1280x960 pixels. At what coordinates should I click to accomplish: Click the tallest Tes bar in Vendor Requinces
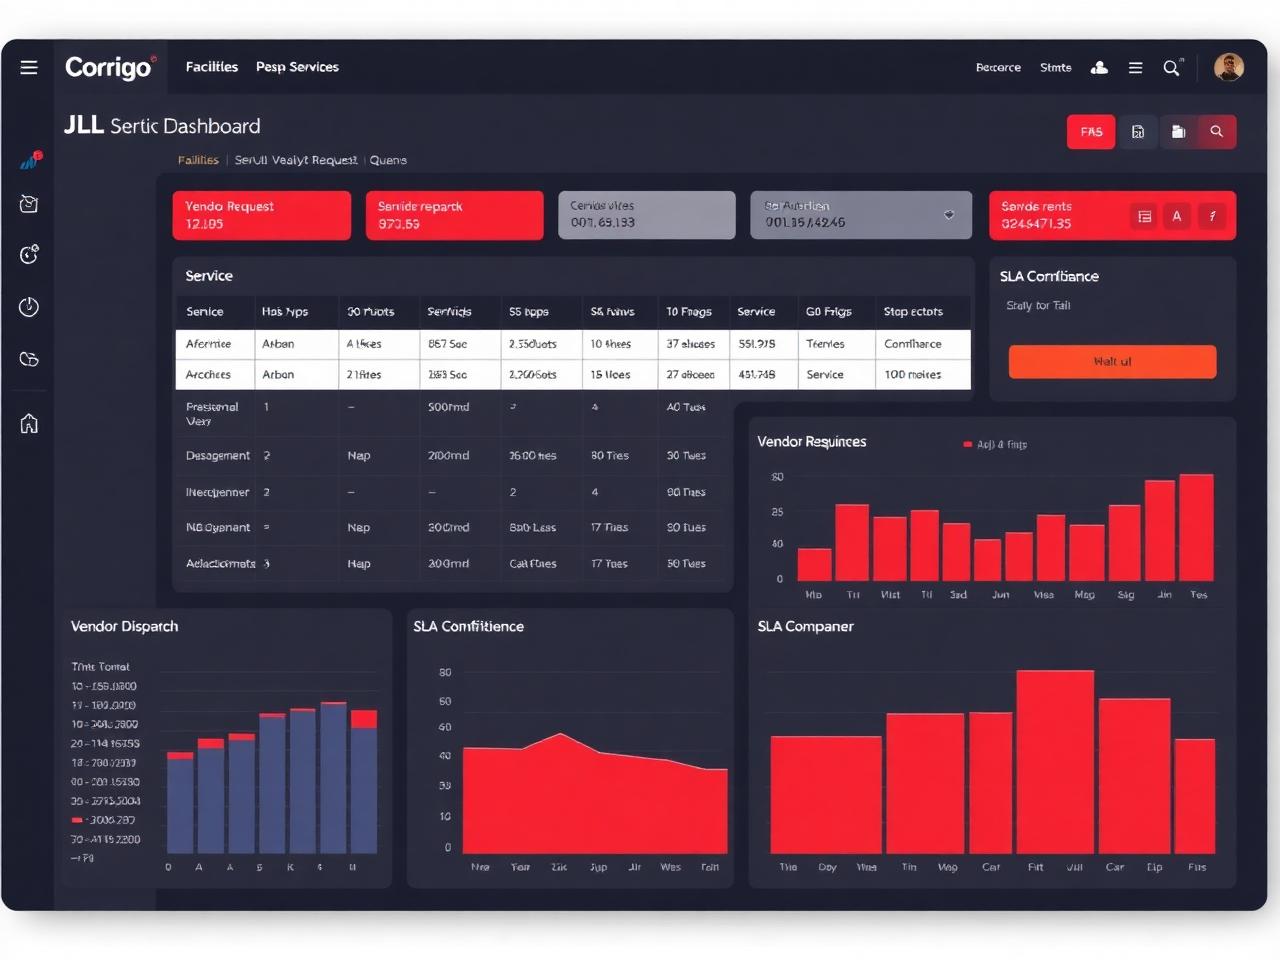pos(1196,527)
